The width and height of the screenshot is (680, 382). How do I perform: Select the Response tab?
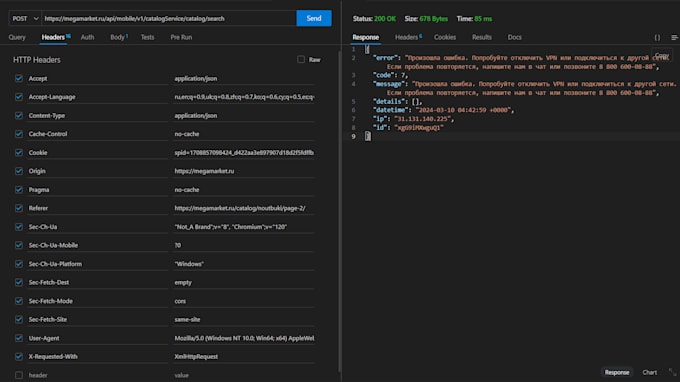coord(366,37)
